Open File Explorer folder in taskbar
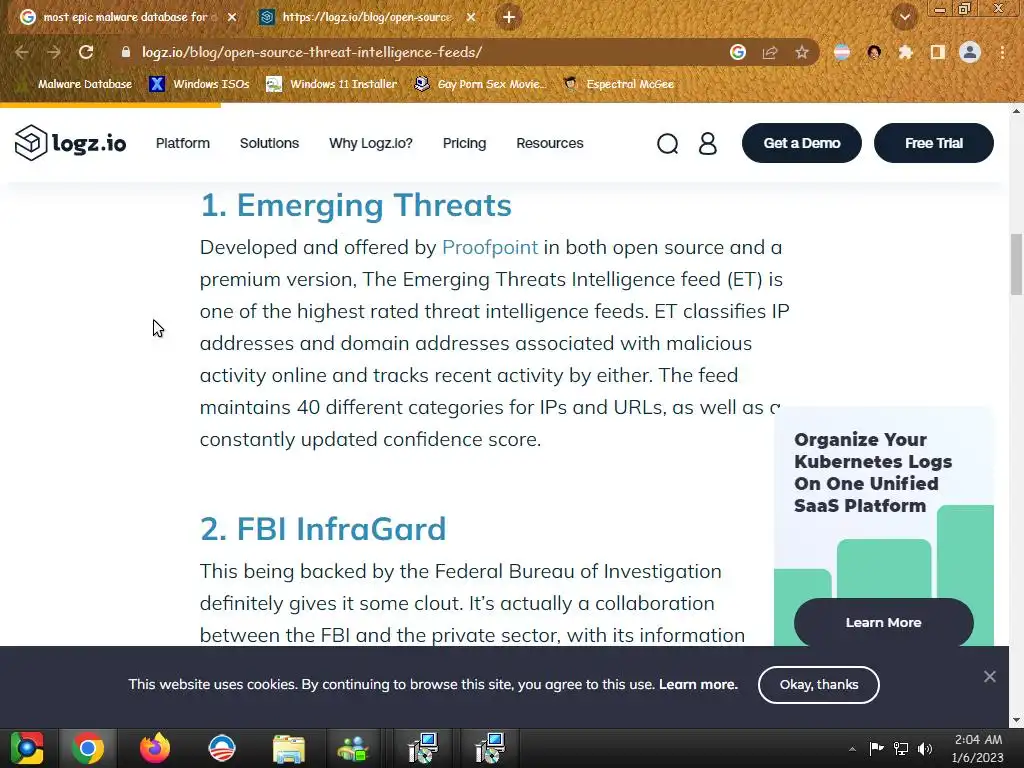The width and height of the screenshot is (1024, 768). tap(289, 748)
